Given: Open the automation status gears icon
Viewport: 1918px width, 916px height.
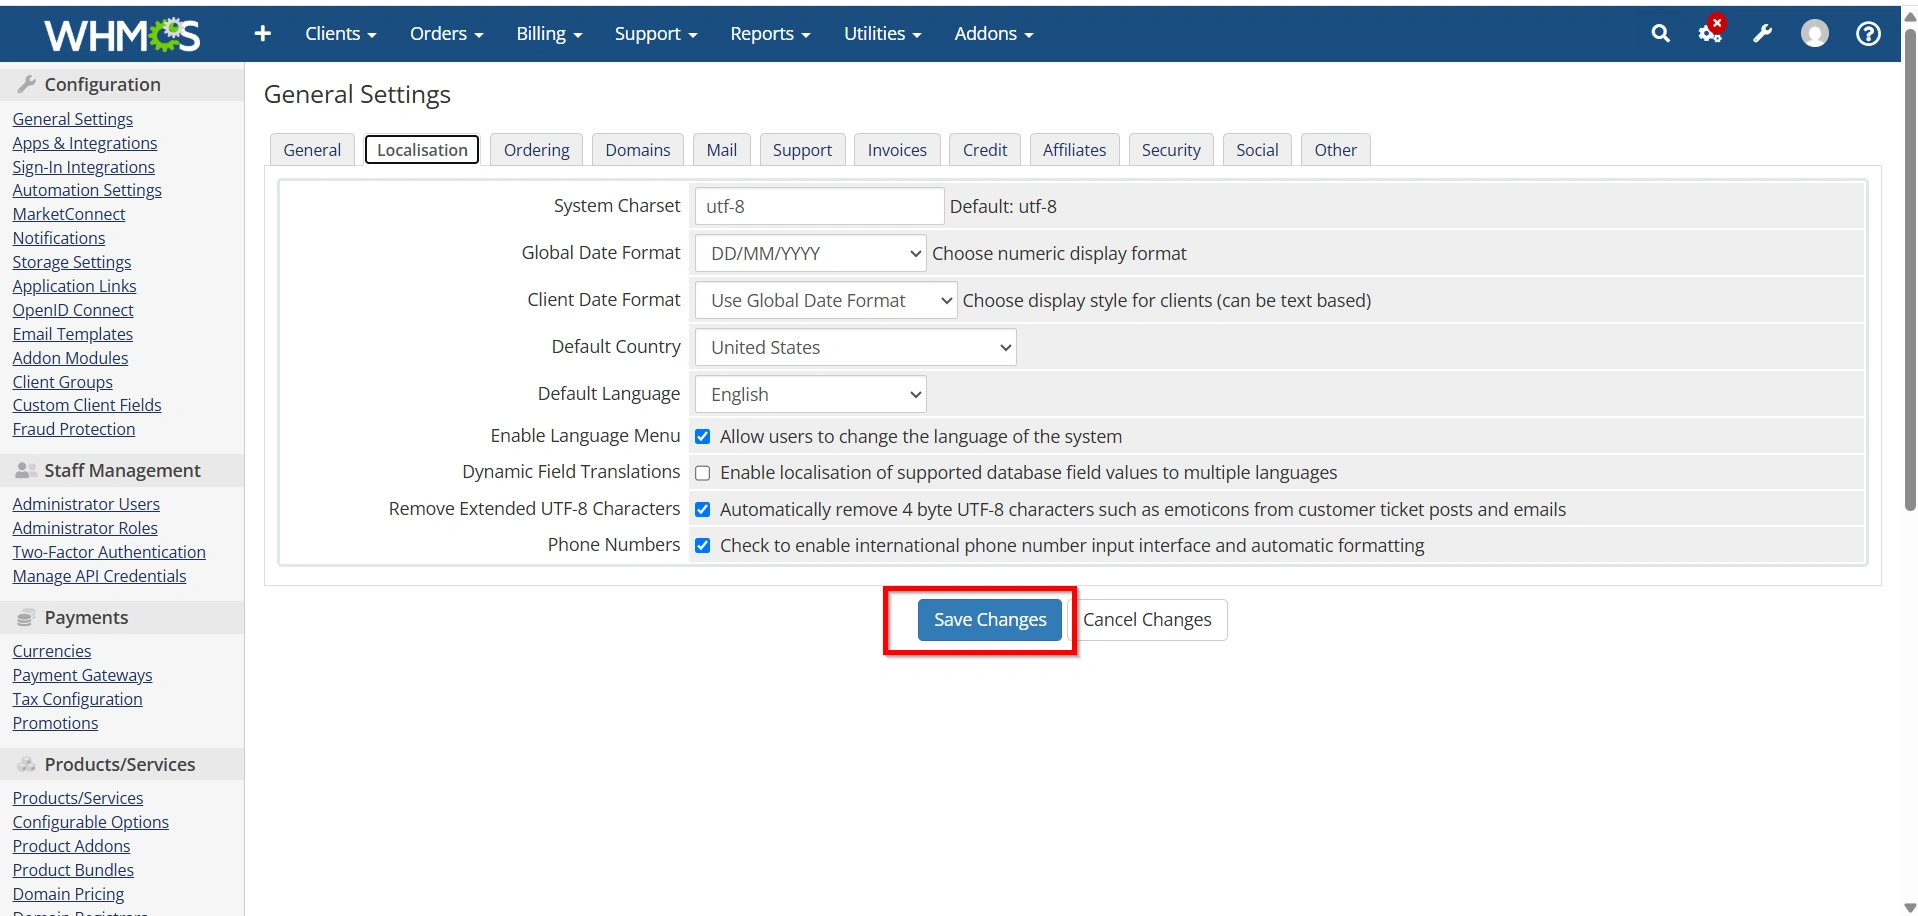Looking at the screenshot, I should (1711, 32).
